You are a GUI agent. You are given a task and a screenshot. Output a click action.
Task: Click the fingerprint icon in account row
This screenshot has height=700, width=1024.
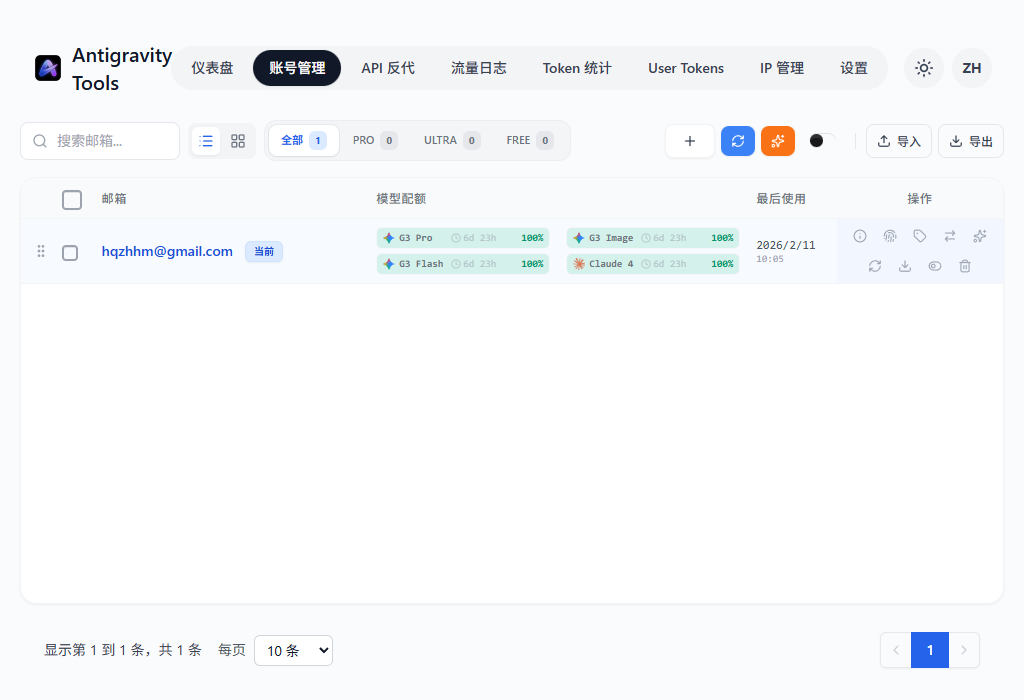click(889, 236)
